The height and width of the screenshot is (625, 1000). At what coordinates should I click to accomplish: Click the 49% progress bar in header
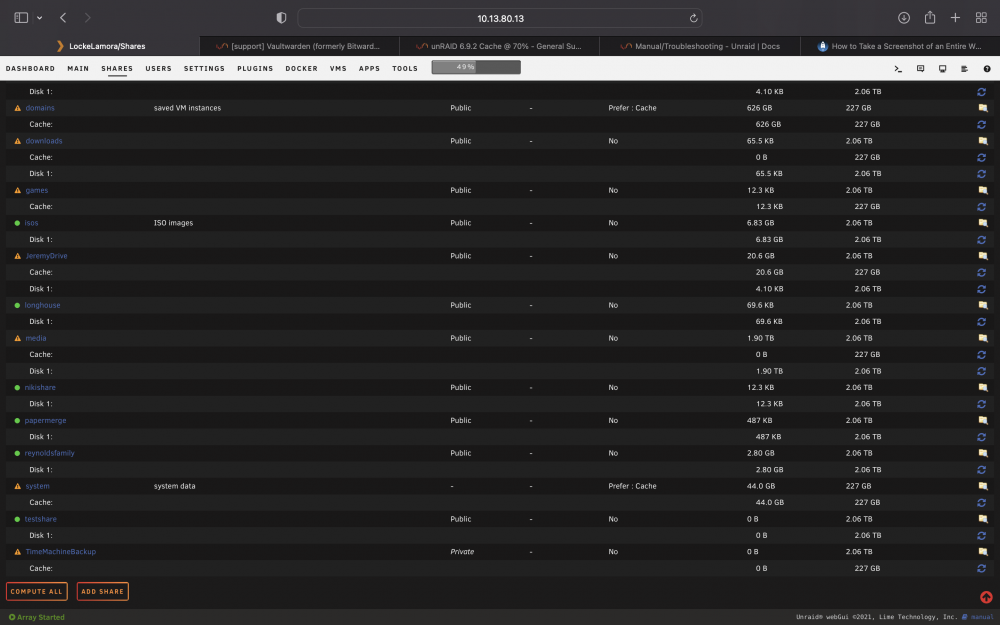[x=476, y=67]
